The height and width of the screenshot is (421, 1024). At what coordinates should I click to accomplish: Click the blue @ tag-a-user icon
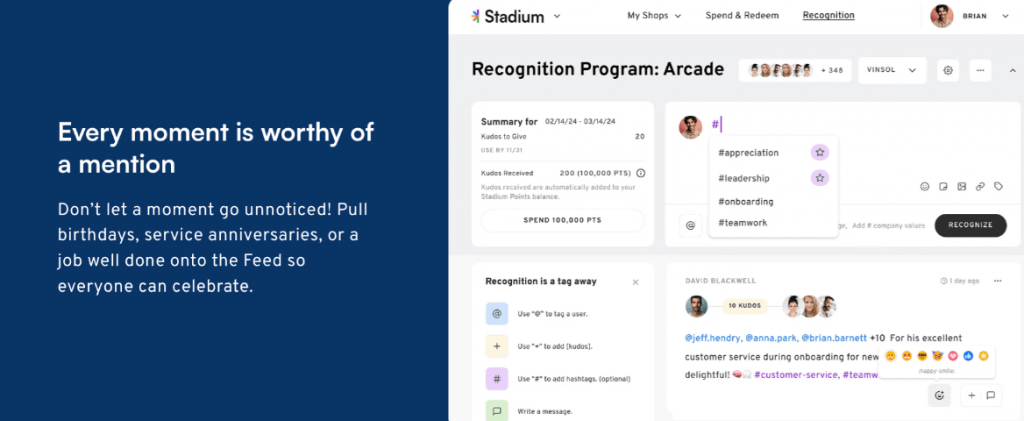(496, 313)
